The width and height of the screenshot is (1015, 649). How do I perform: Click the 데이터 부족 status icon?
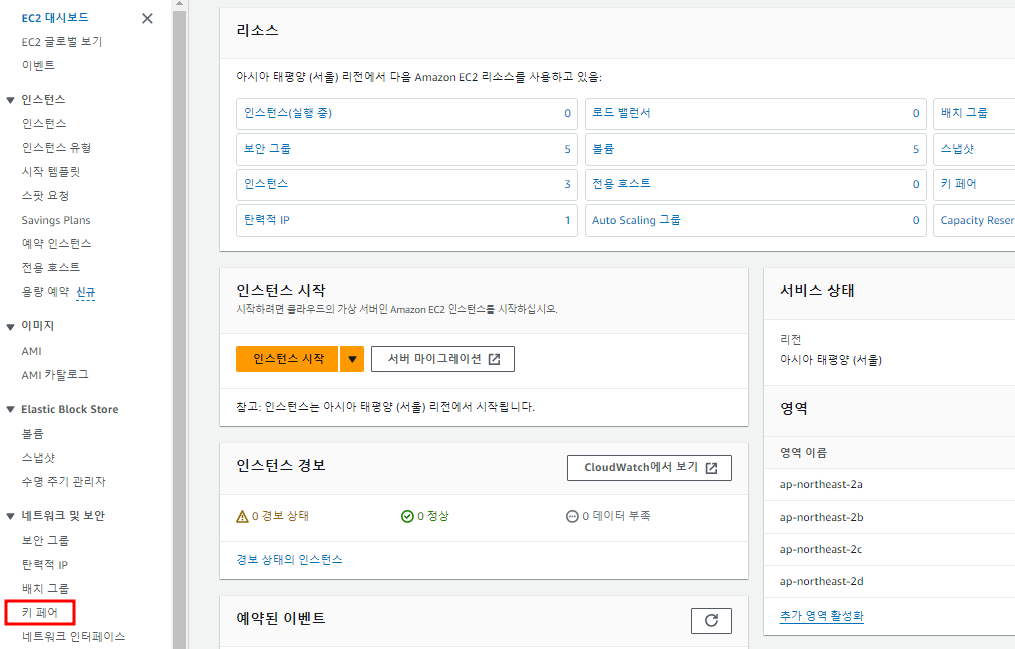coord(572,517)
